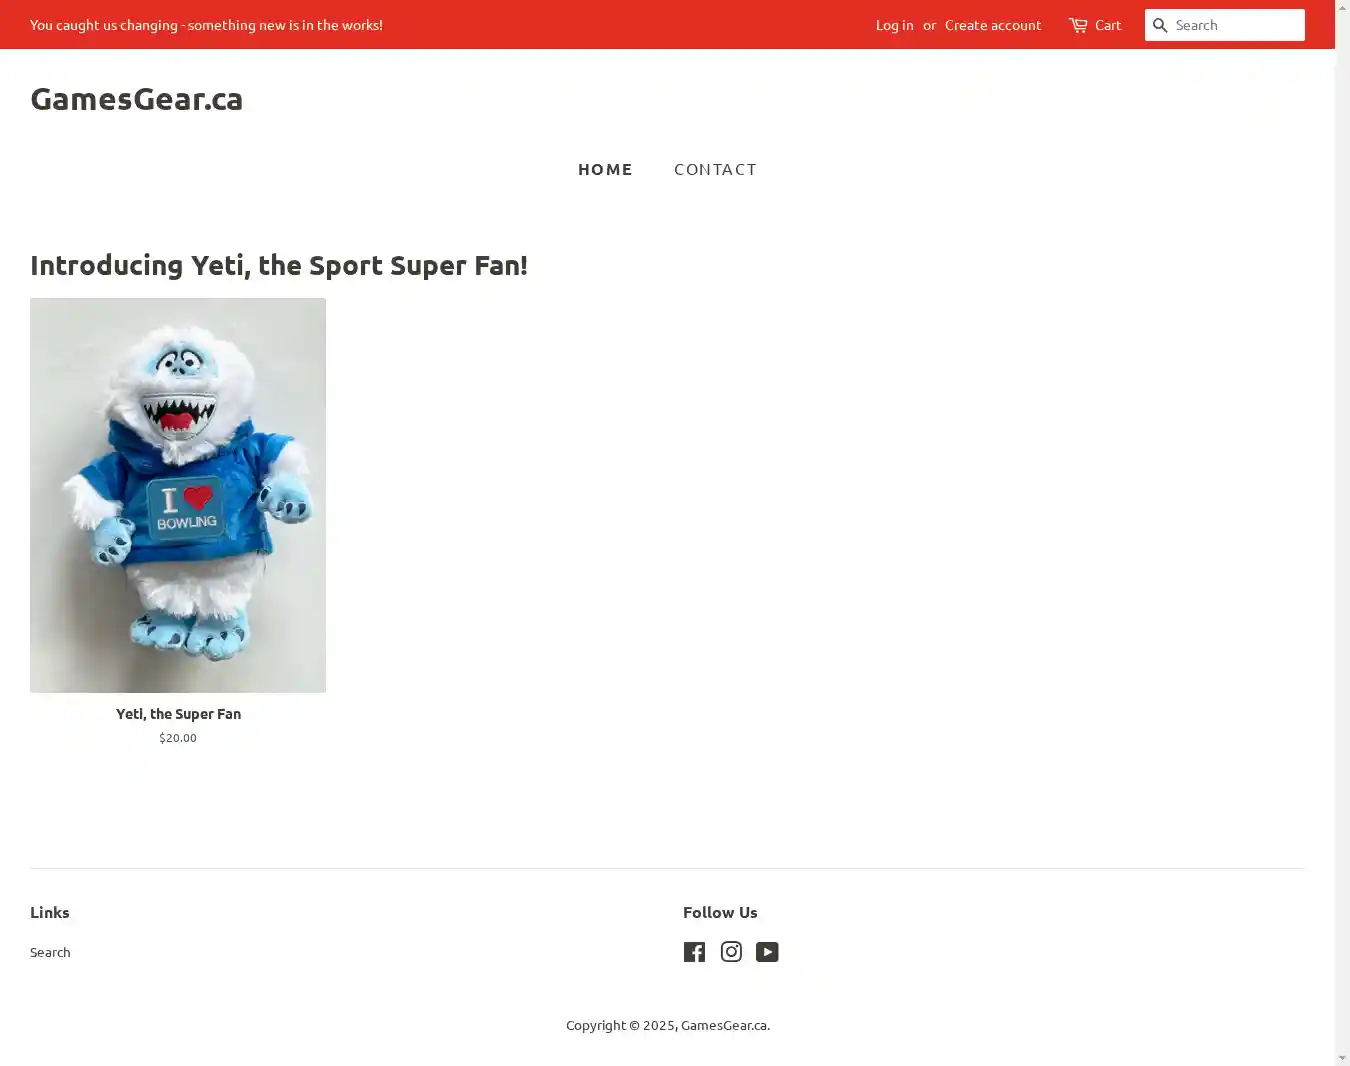Image resolution: width=1350 pixels, height=1066 pixels.
Task: Click GamesGear.ca link in copyright line
Action: coord(724,1025)
